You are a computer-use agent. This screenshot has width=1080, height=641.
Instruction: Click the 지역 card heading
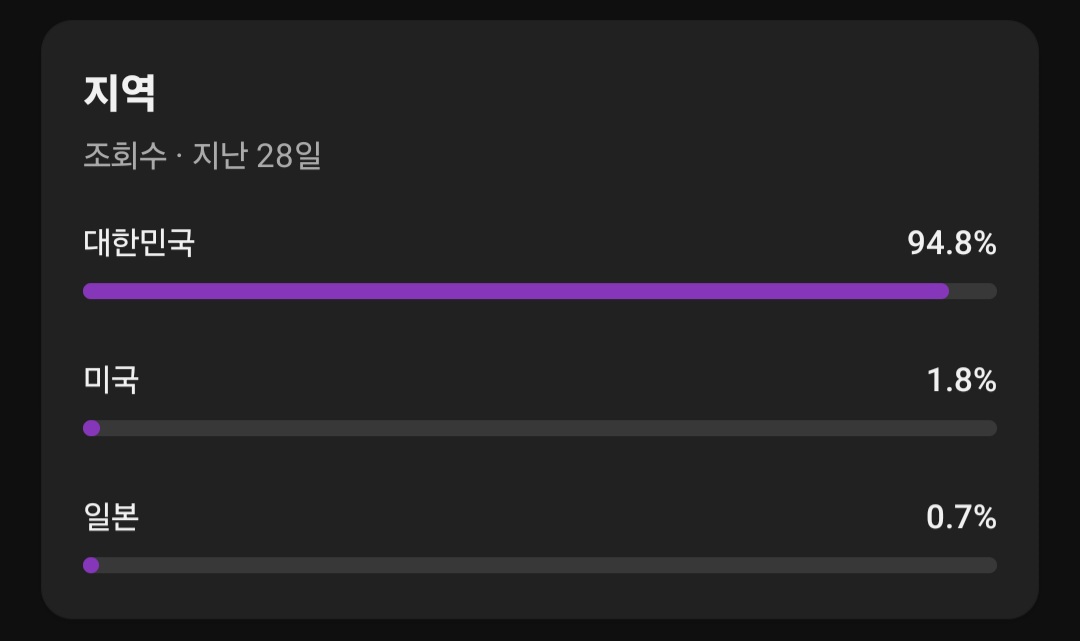[x=119, y=93]
